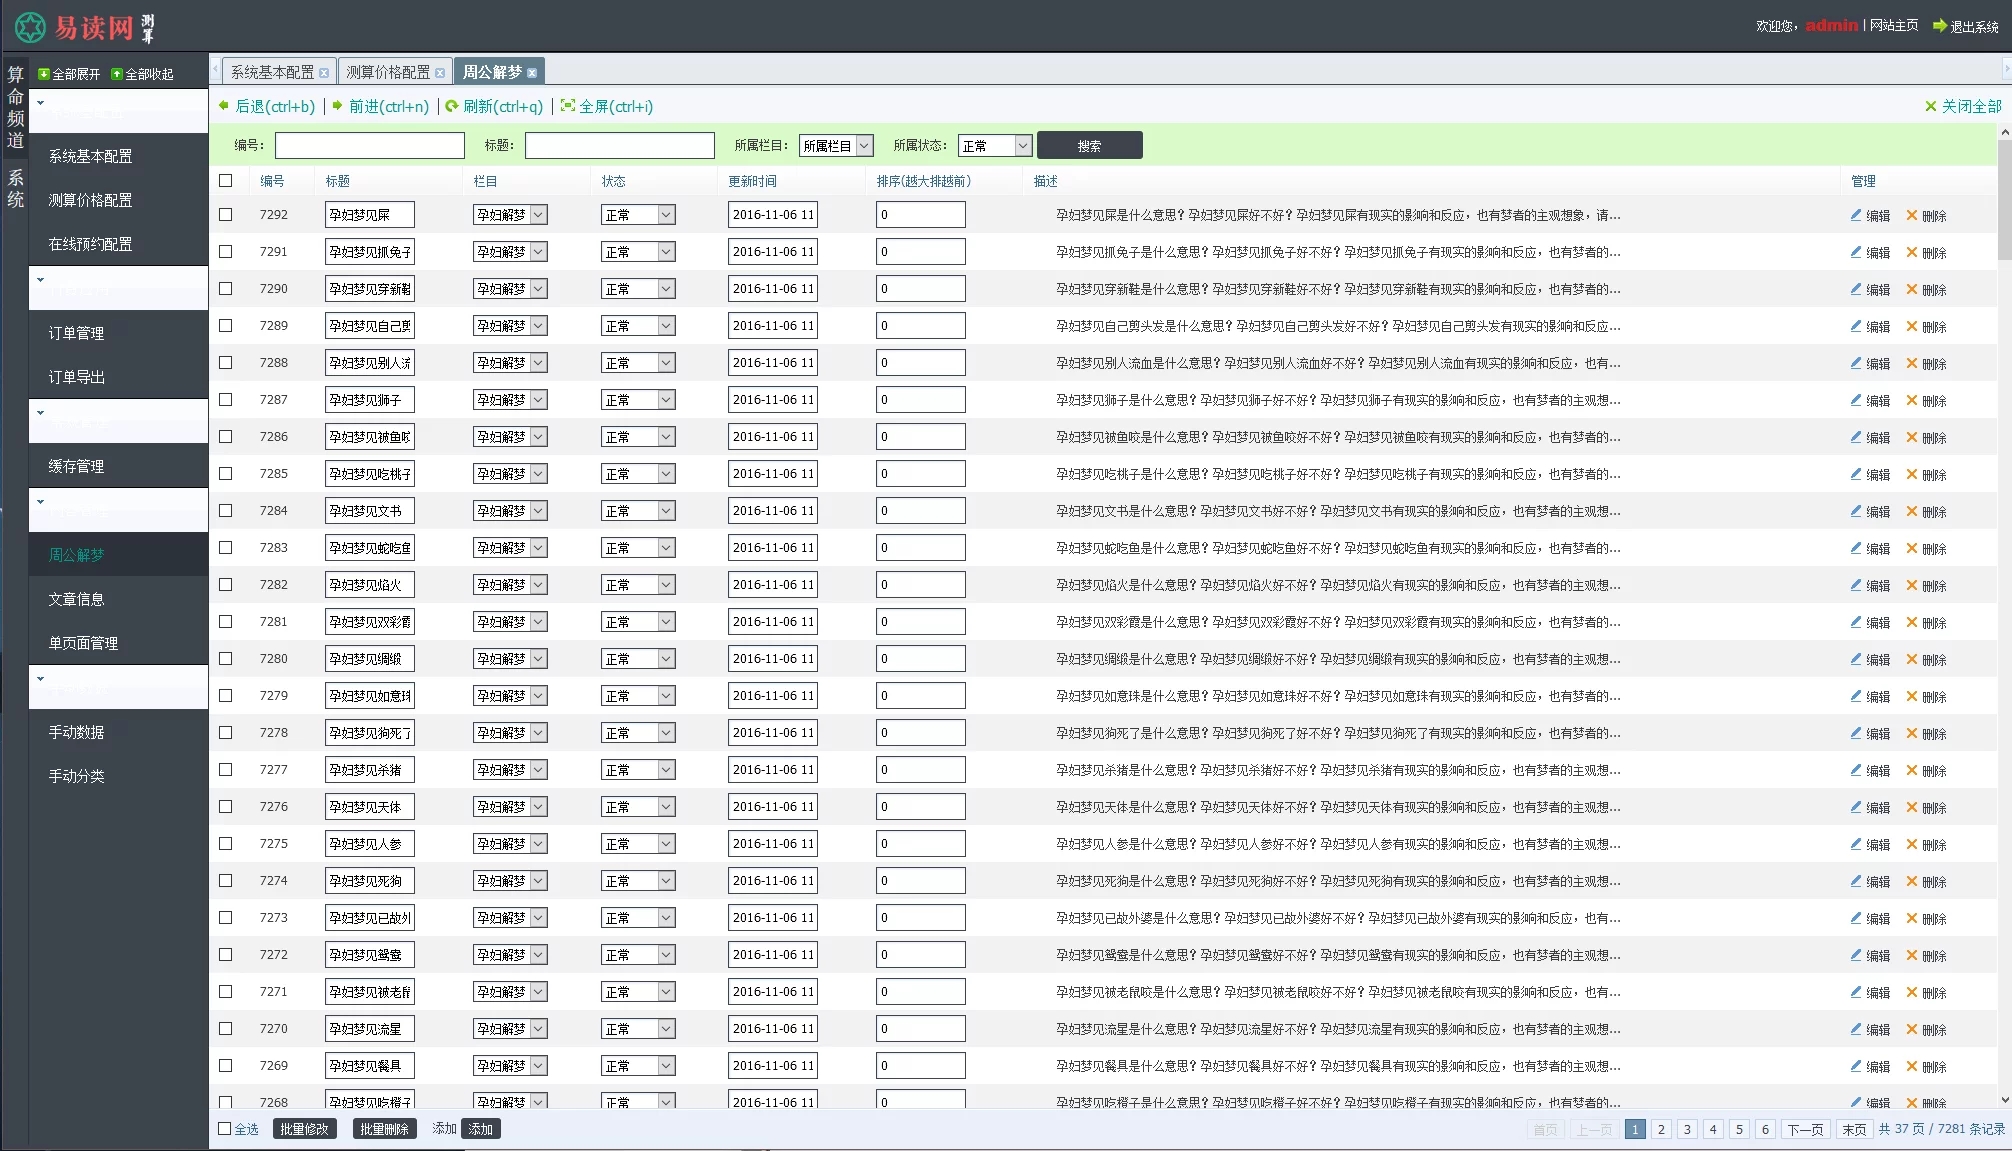
Task: Switch to the 系统基本配置 tab
Action: click(272, 72)
